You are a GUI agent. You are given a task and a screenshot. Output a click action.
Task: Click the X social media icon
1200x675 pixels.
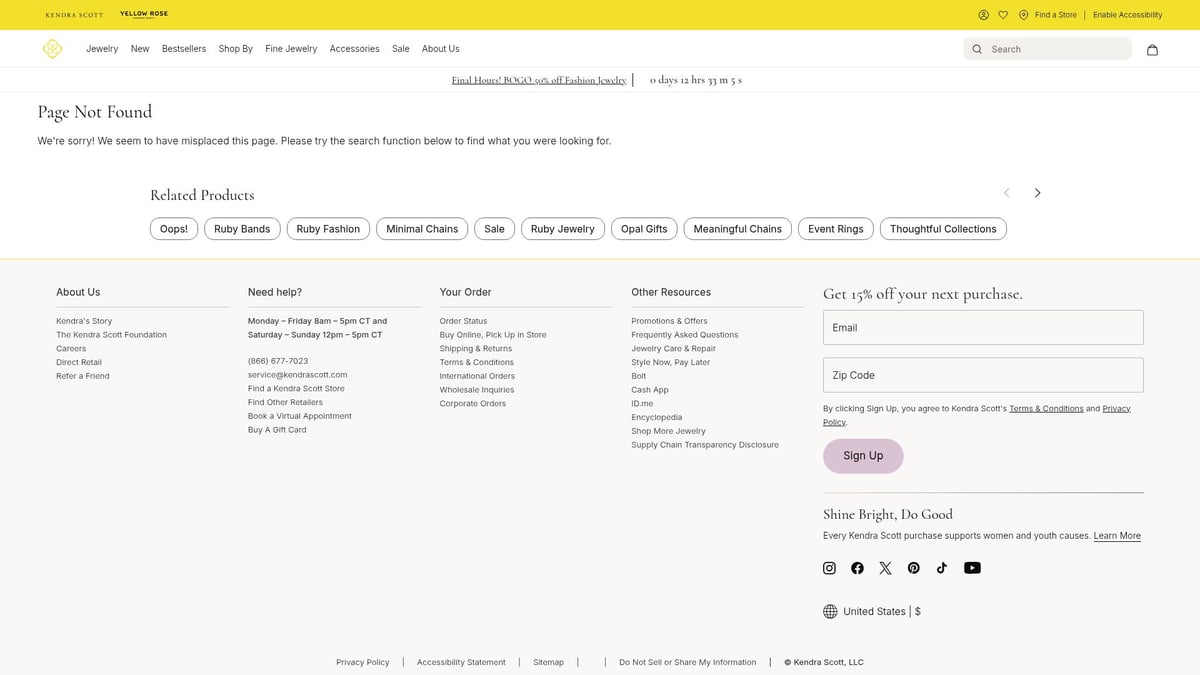click(x=885, y=568)
